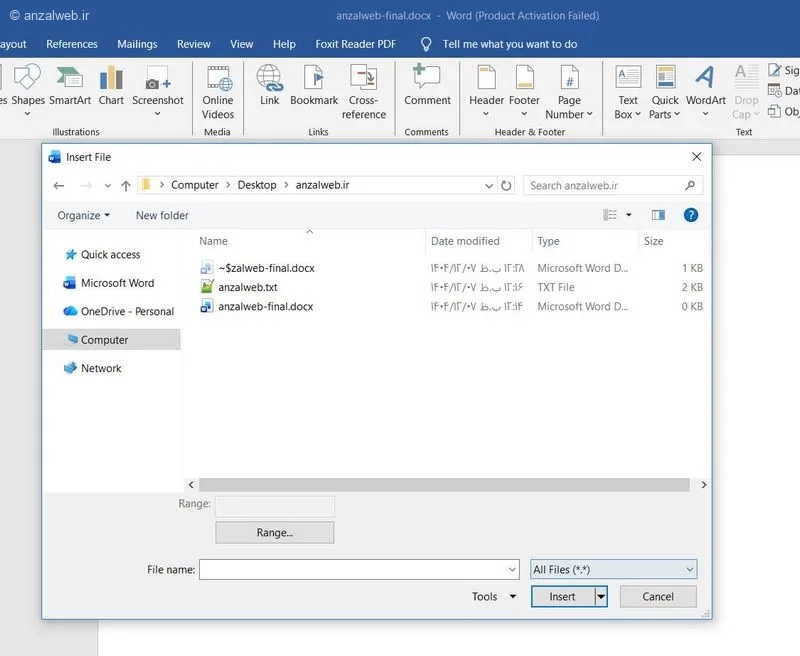The height and width of the screenshot is (656, 800).
Task: Add a new Comment
Action: coord(427,86)
